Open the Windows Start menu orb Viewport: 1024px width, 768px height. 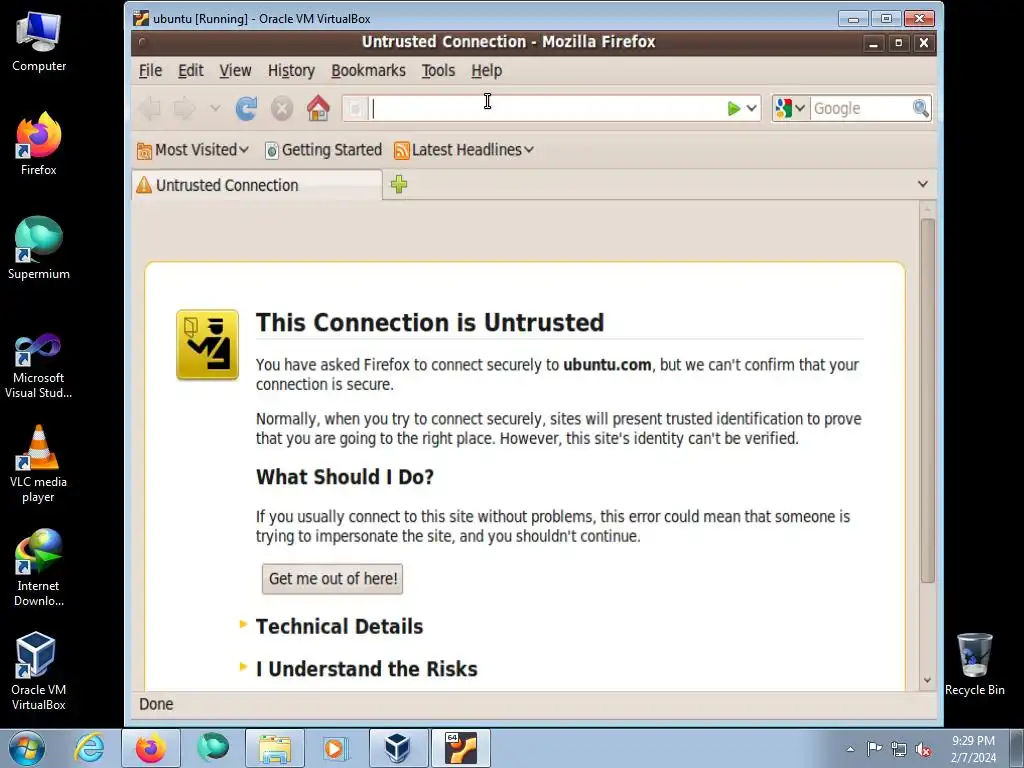point(27,748)
